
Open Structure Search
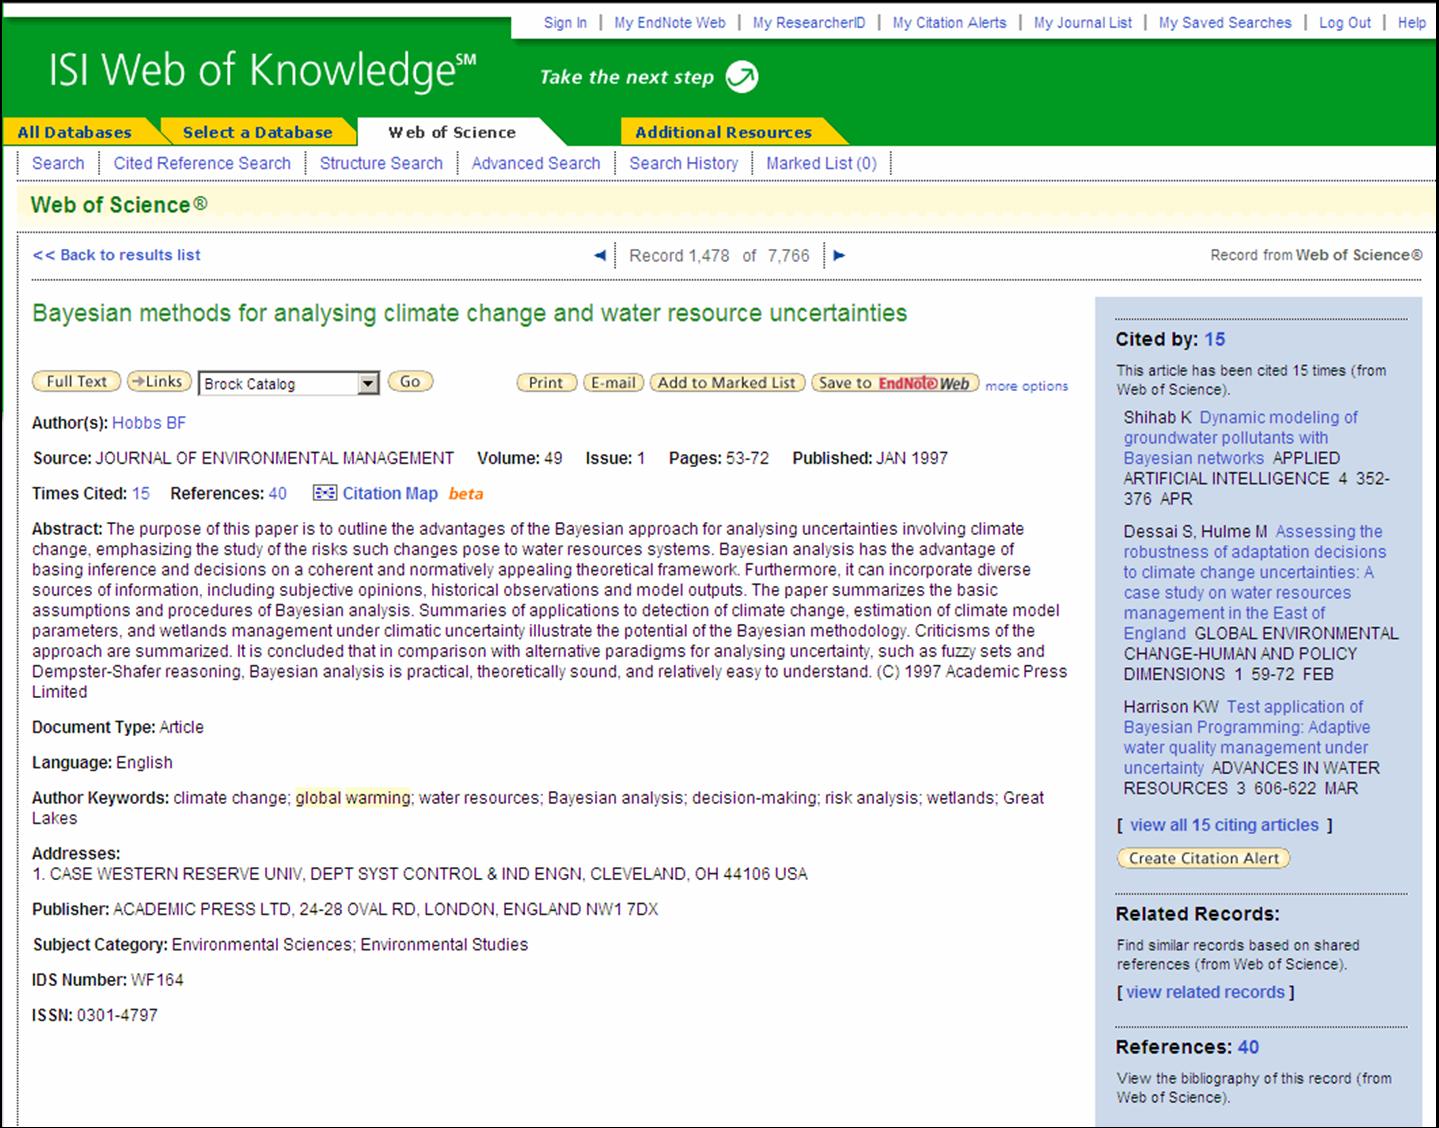[381, 163]
